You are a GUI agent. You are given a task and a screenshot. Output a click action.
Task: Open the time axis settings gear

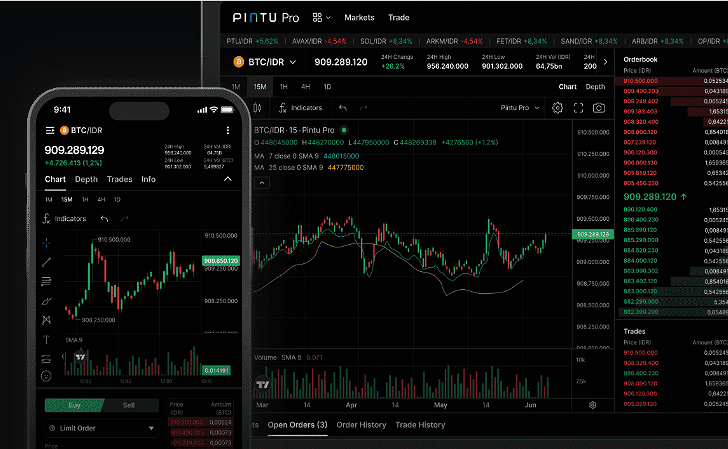(592, 405)
